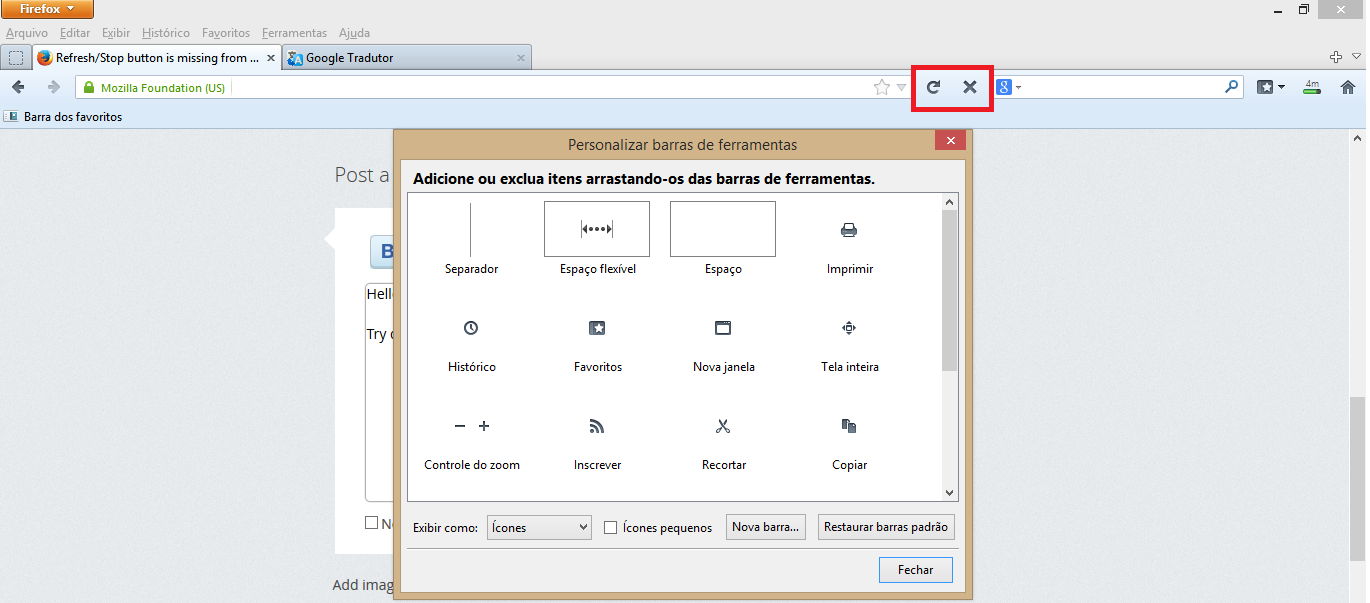Click the Stop loading X icon
This screenshot has width=1370, height=603.
click(969, 87)
